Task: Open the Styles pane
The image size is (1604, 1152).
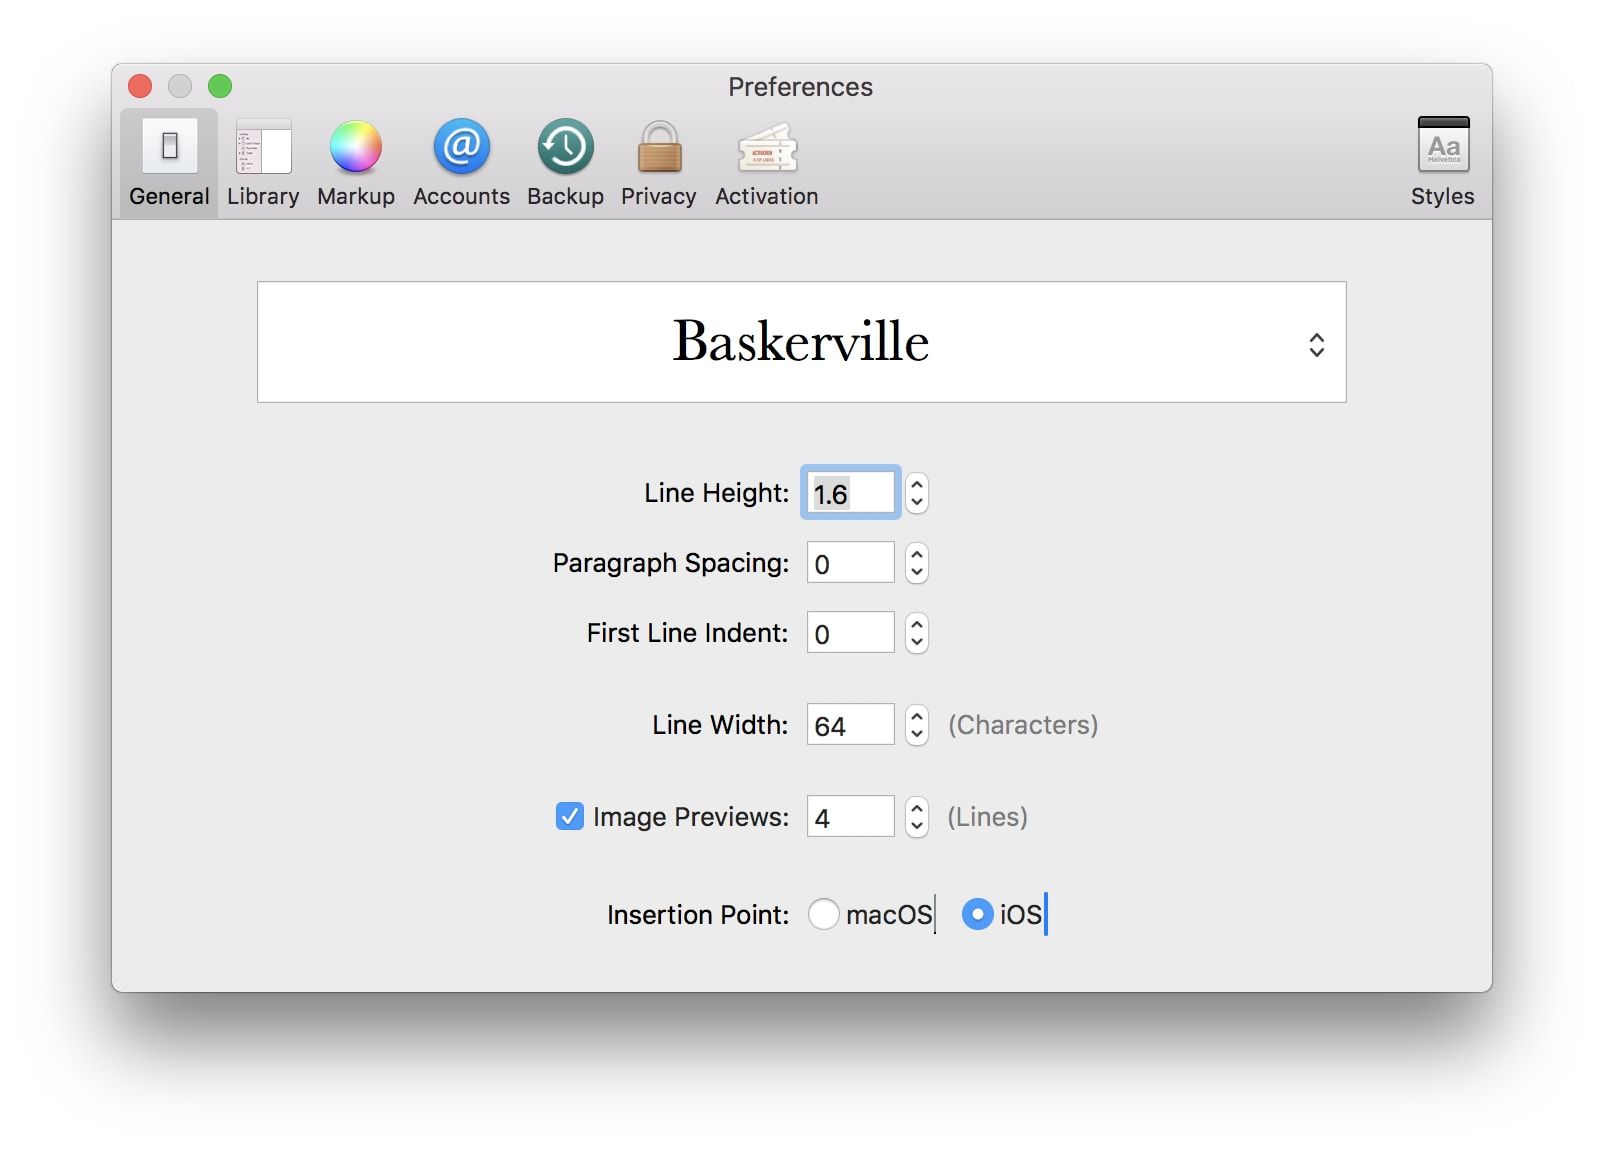Action: [1442, 163]
